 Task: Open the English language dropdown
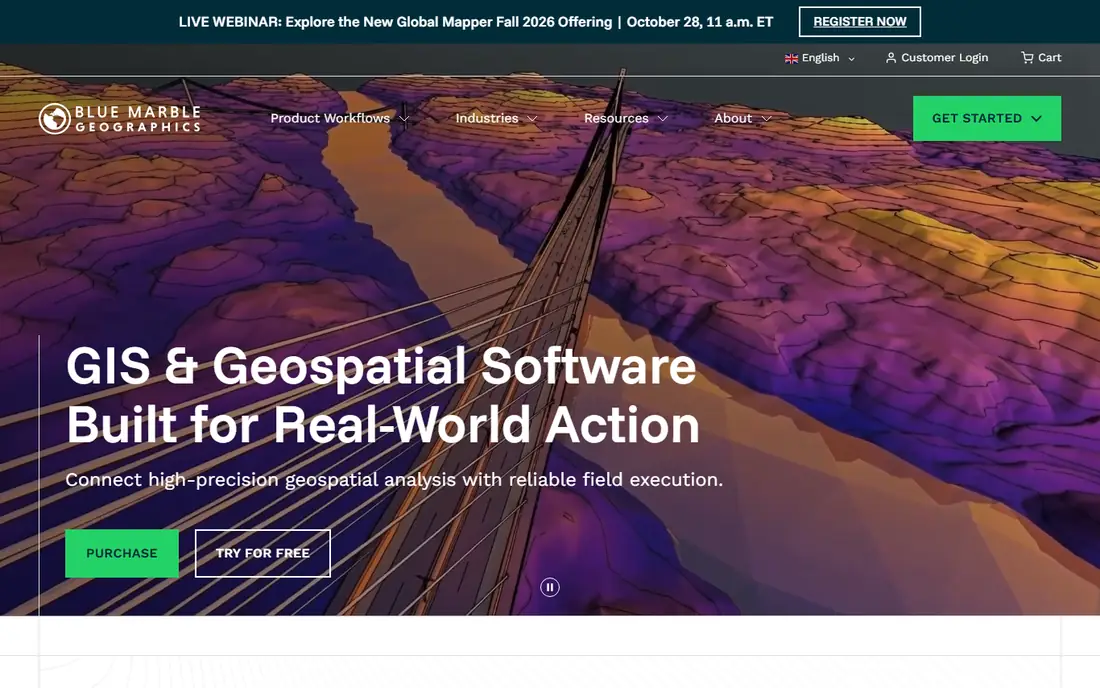point(820,58)
